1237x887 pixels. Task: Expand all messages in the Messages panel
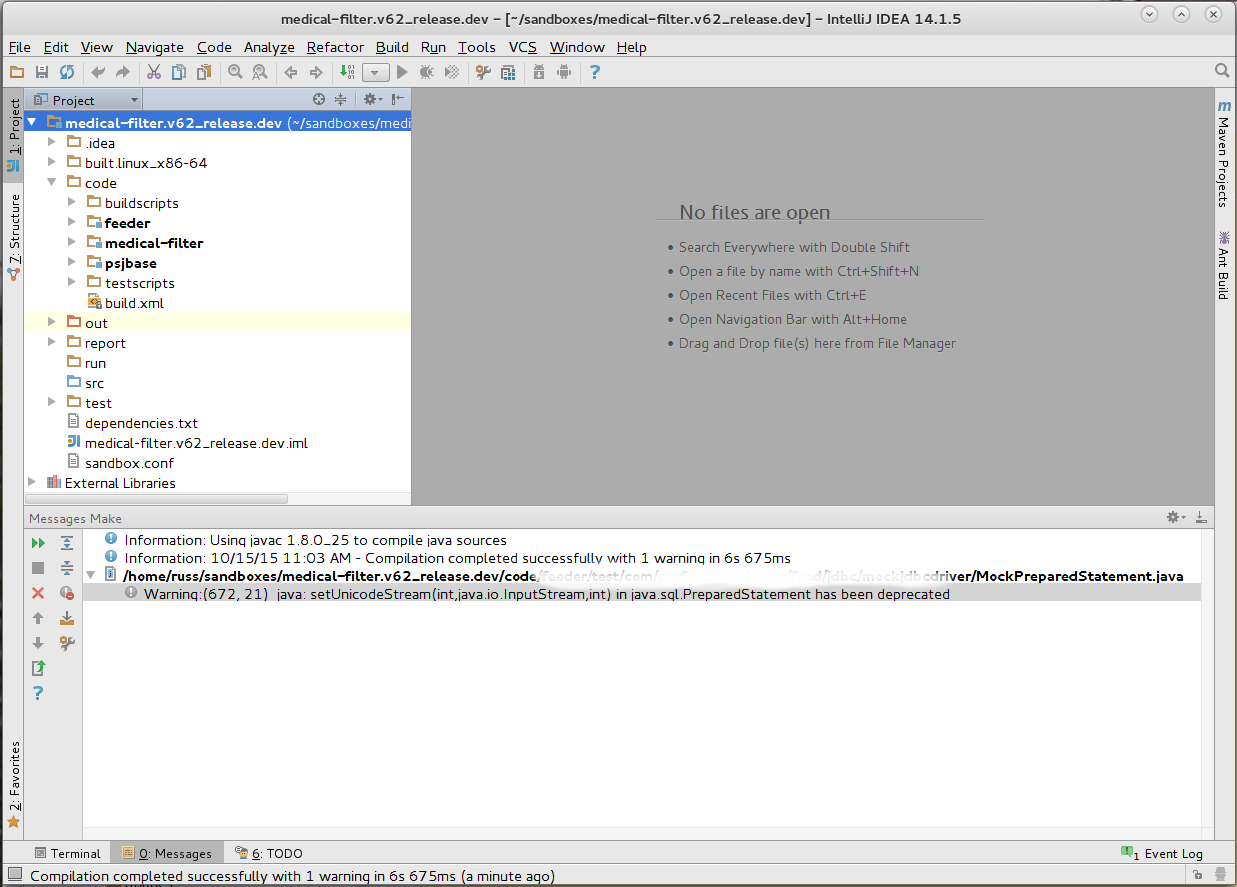[67, 542]
